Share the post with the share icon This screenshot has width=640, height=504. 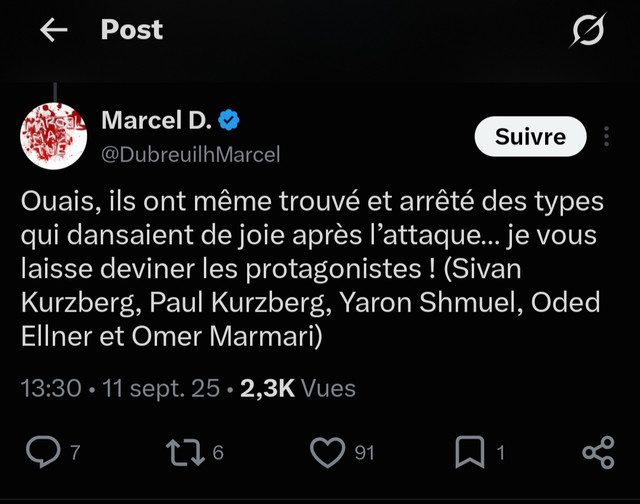point(598,452)
